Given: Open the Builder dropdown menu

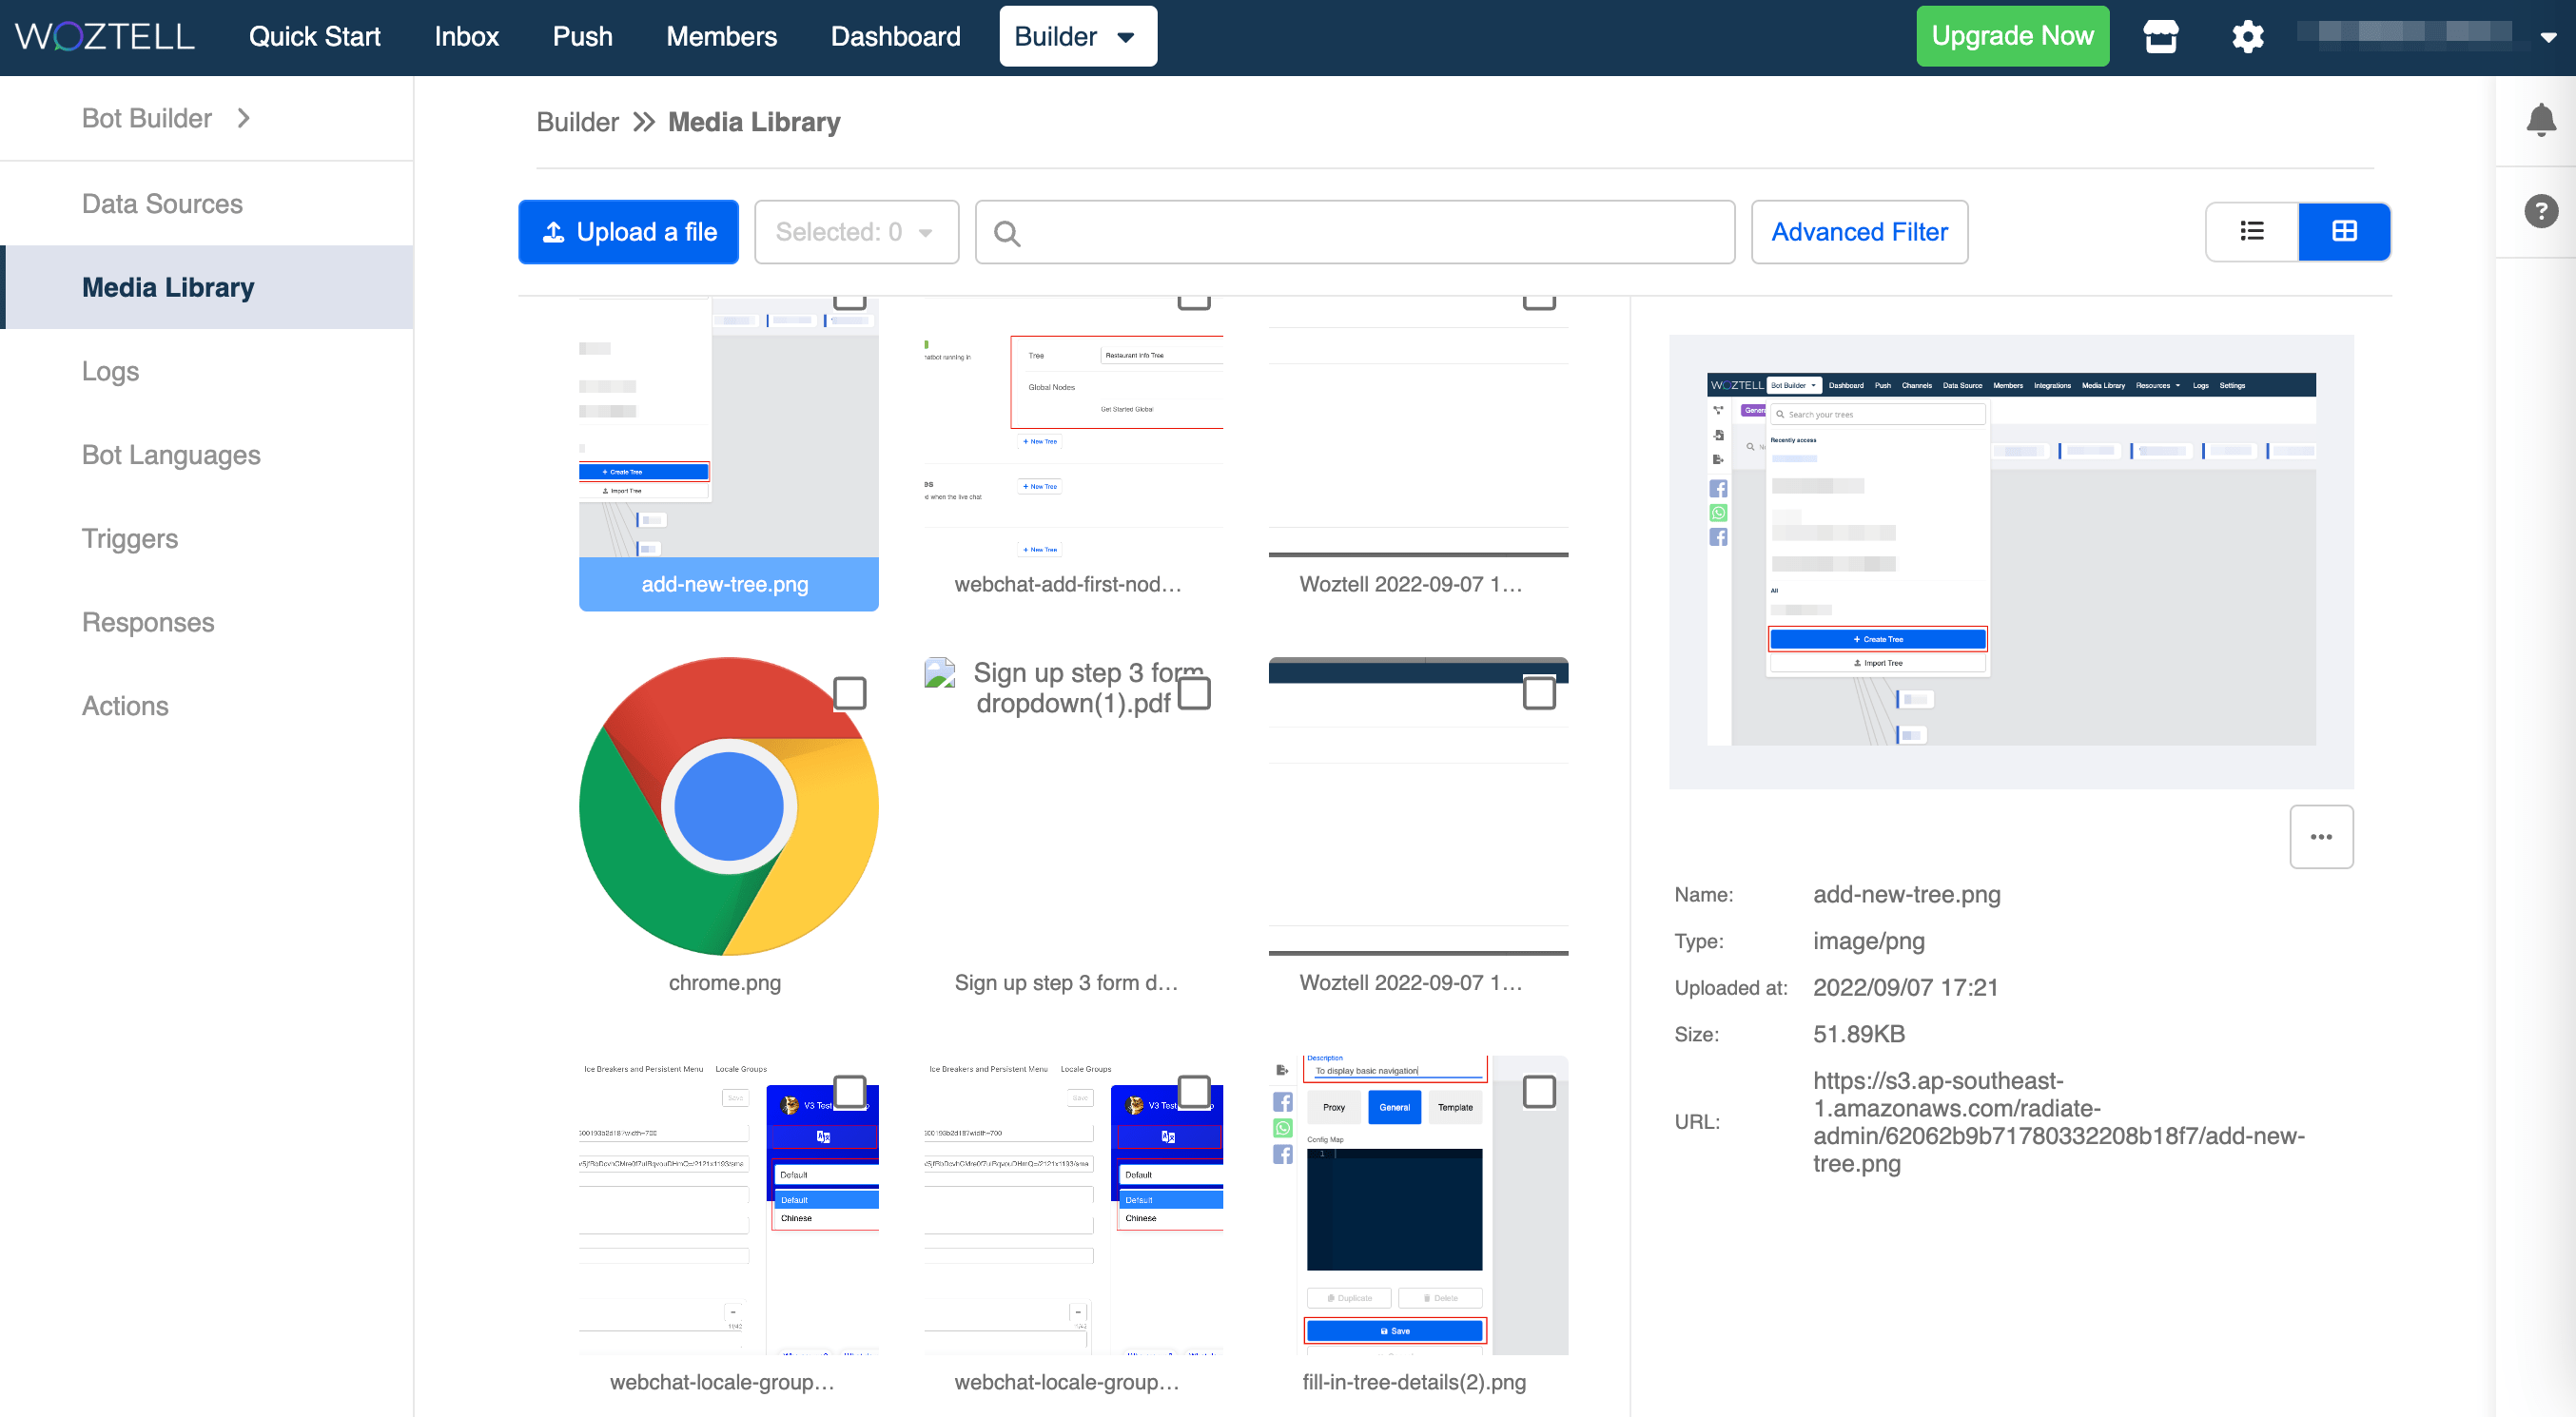Looking at the screenshot, I should (x=1077, y=37).
